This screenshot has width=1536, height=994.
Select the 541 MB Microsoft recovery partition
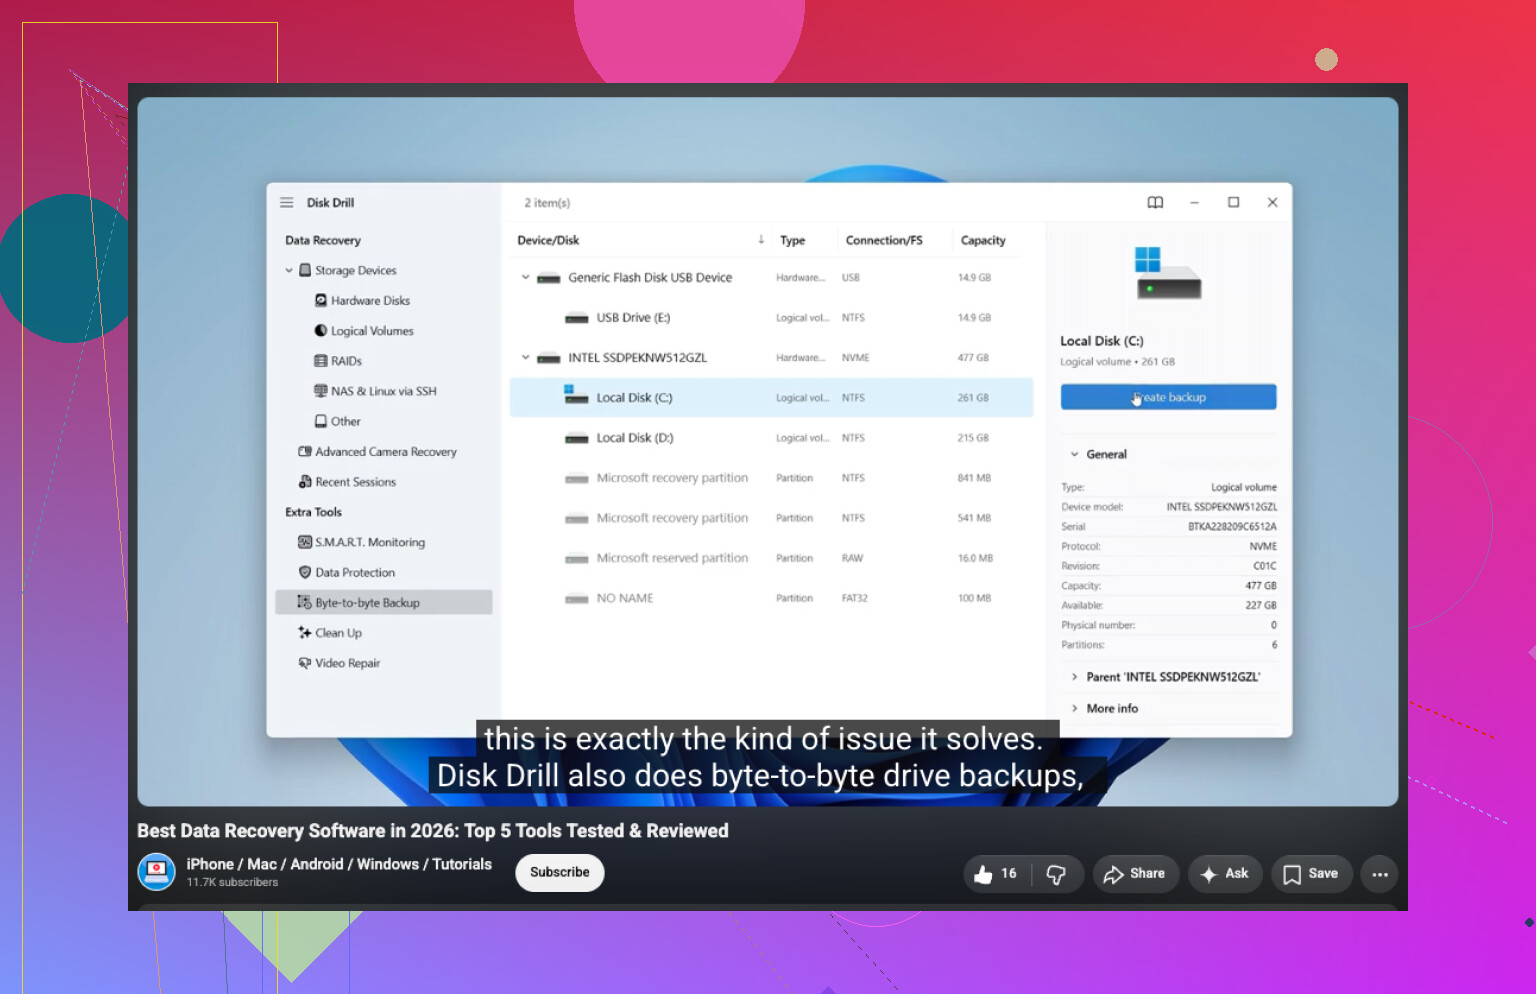[771, 518]
